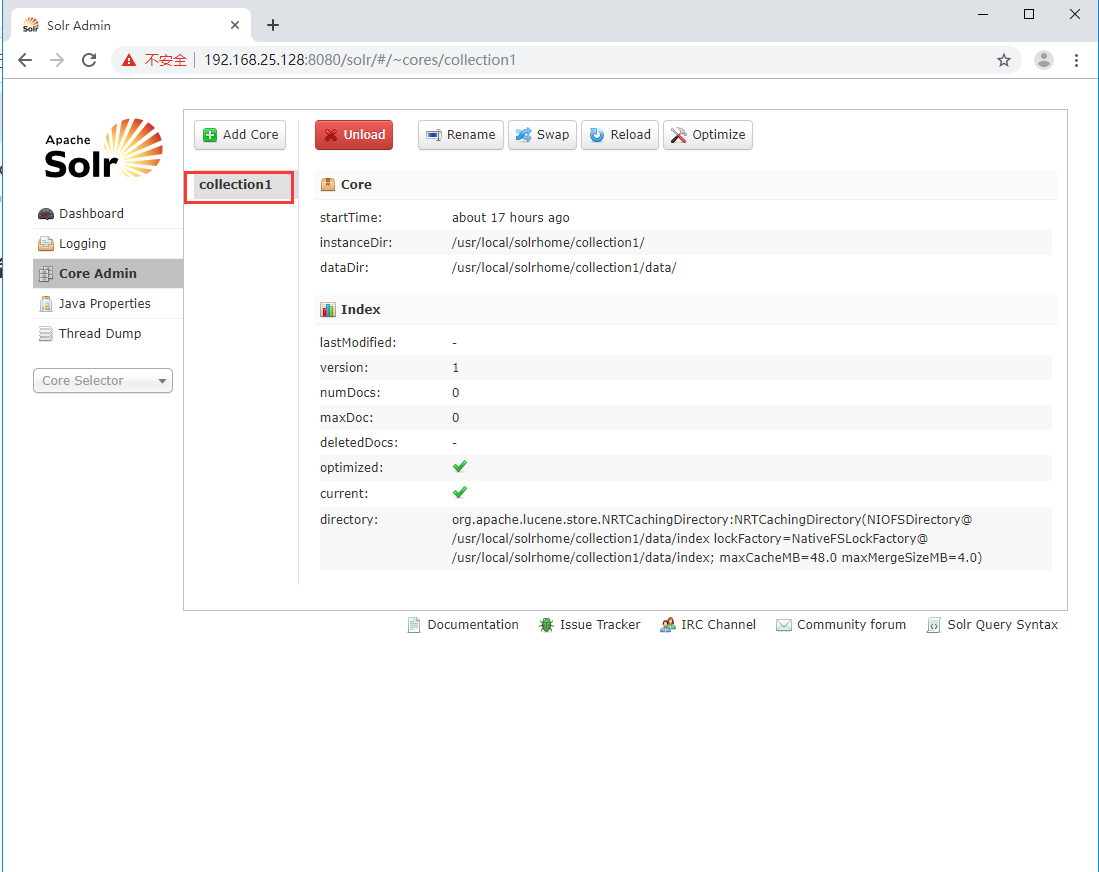Click the browser back arrow
This screenshot has height=872, width=1099.
25,60
